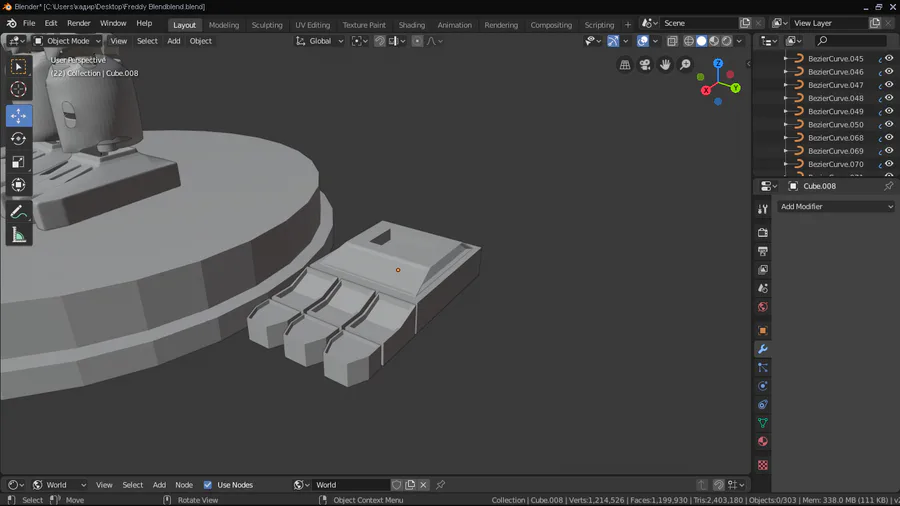Open Global transform orientation dropdown
The width and height of the screenshot is (900, 506).
(319, 41)
